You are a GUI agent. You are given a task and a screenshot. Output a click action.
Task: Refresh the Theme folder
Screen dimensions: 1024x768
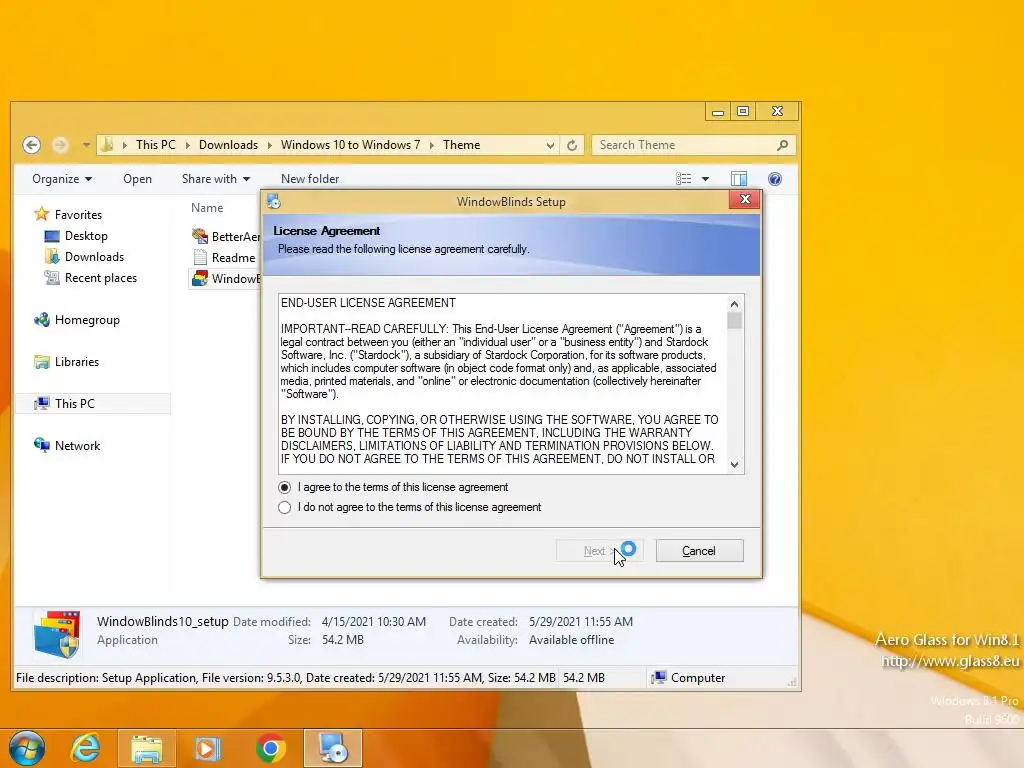(571, 145)
